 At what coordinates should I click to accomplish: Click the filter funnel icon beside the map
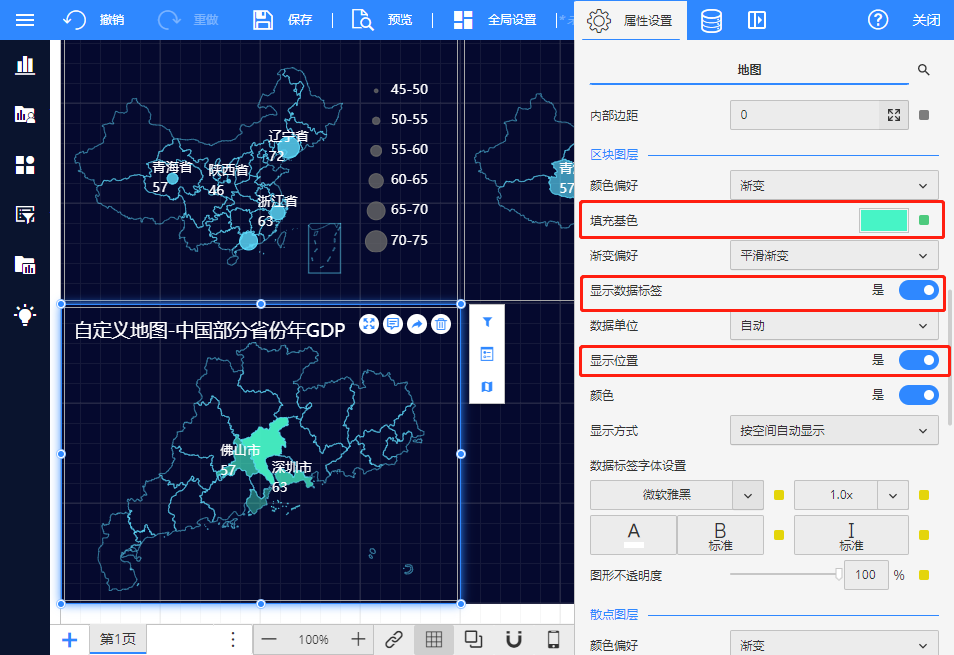[x=487, y=322]
